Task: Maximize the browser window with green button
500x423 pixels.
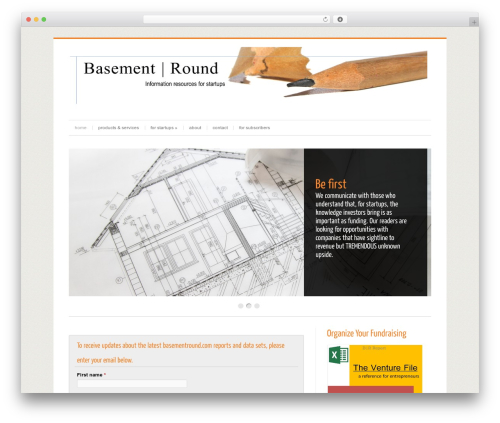Action: click(x=44, y=19)
